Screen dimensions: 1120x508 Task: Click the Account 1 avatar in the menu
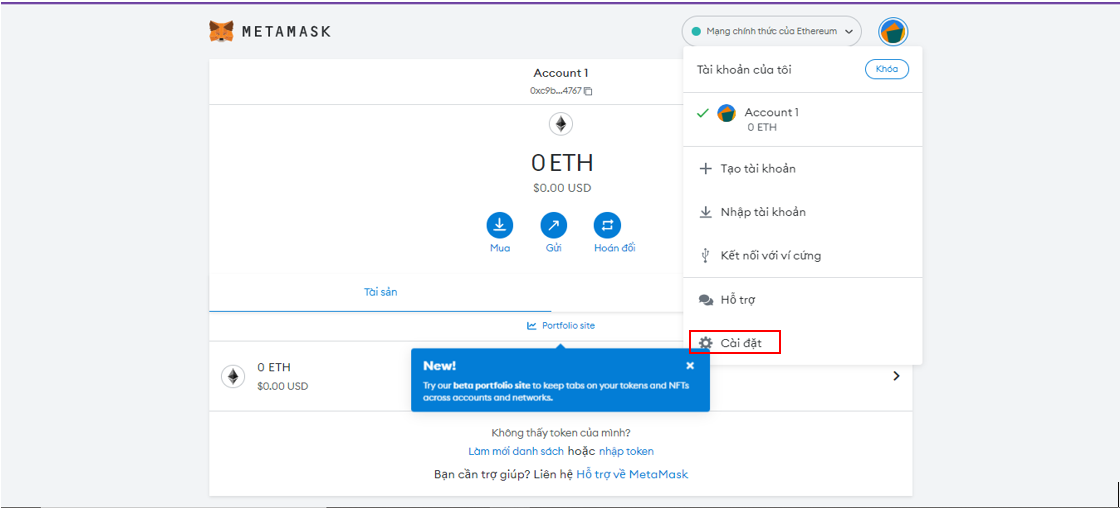[726, 113]
